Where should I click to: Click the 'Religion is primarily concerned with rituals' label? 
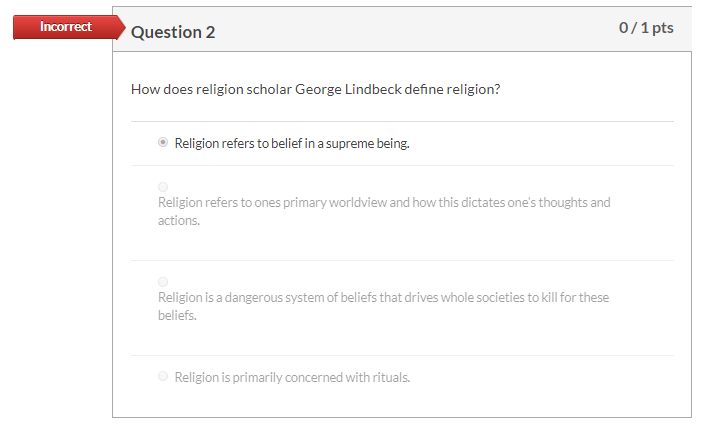(292, 377)
